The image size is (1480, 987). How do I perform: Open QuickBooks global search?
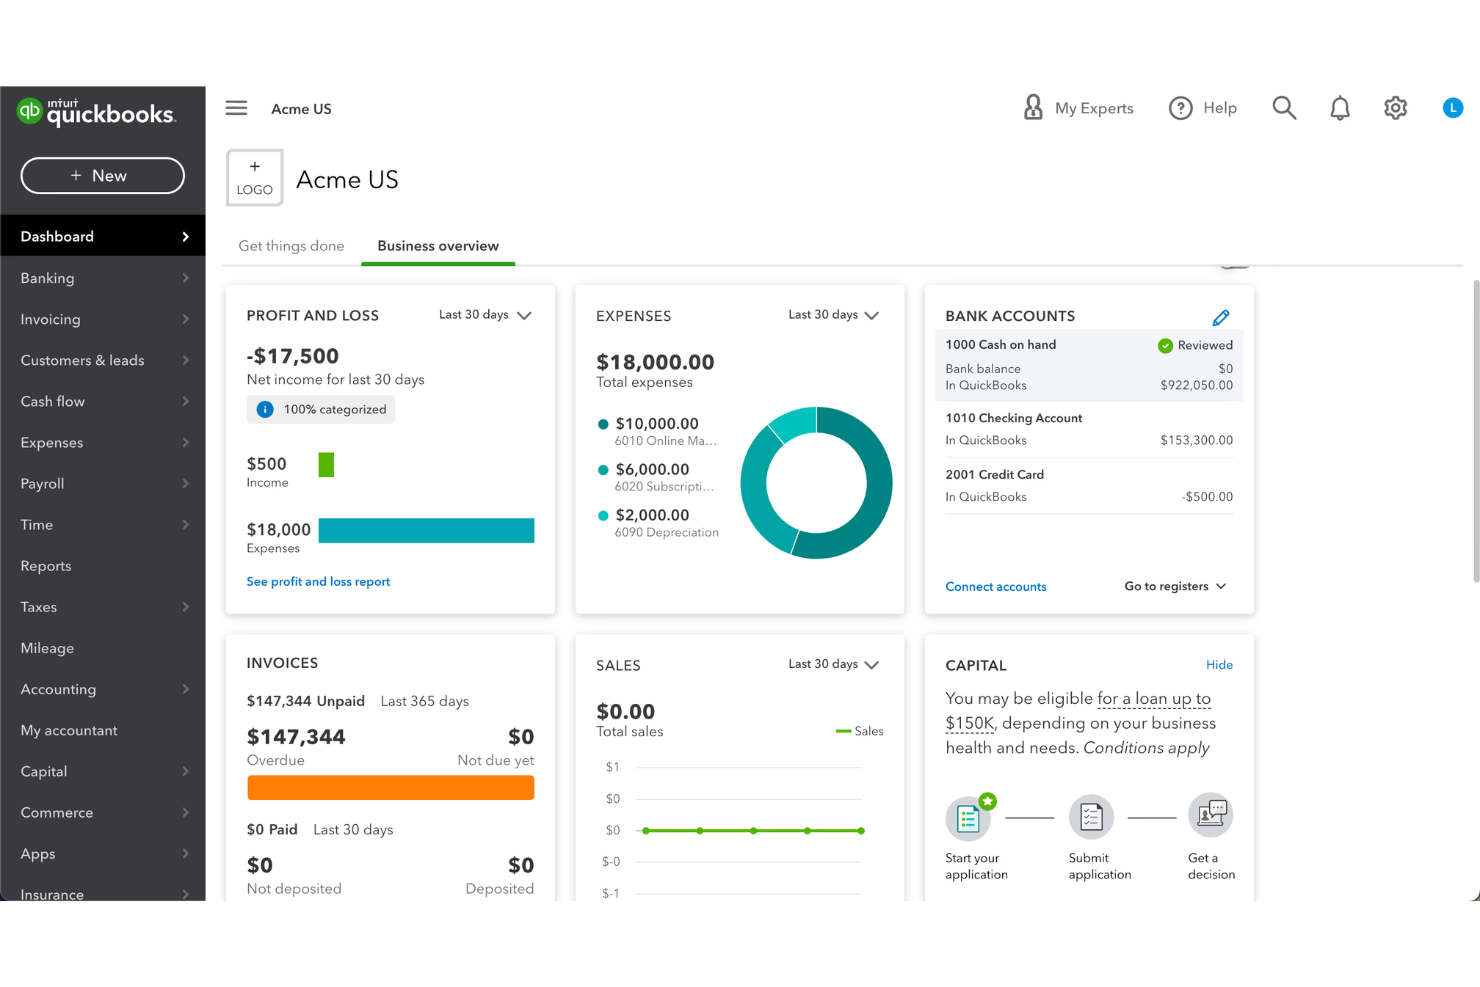coord(1284,108)
